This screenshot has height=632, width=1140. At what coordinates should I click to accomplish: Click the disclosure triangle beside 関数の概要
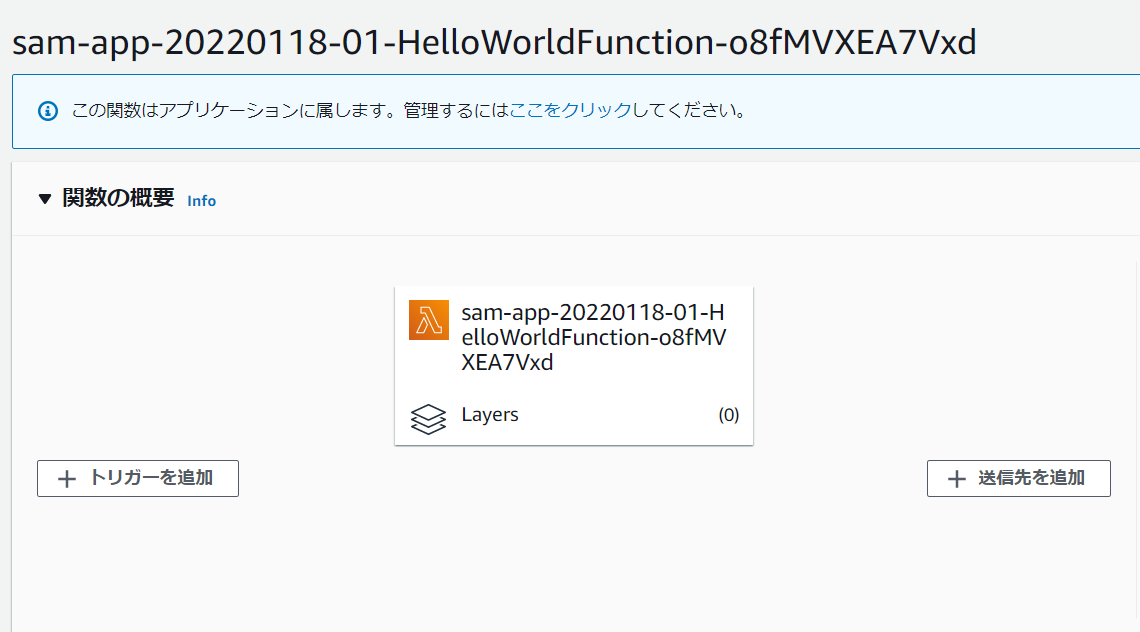pos(43,199)
